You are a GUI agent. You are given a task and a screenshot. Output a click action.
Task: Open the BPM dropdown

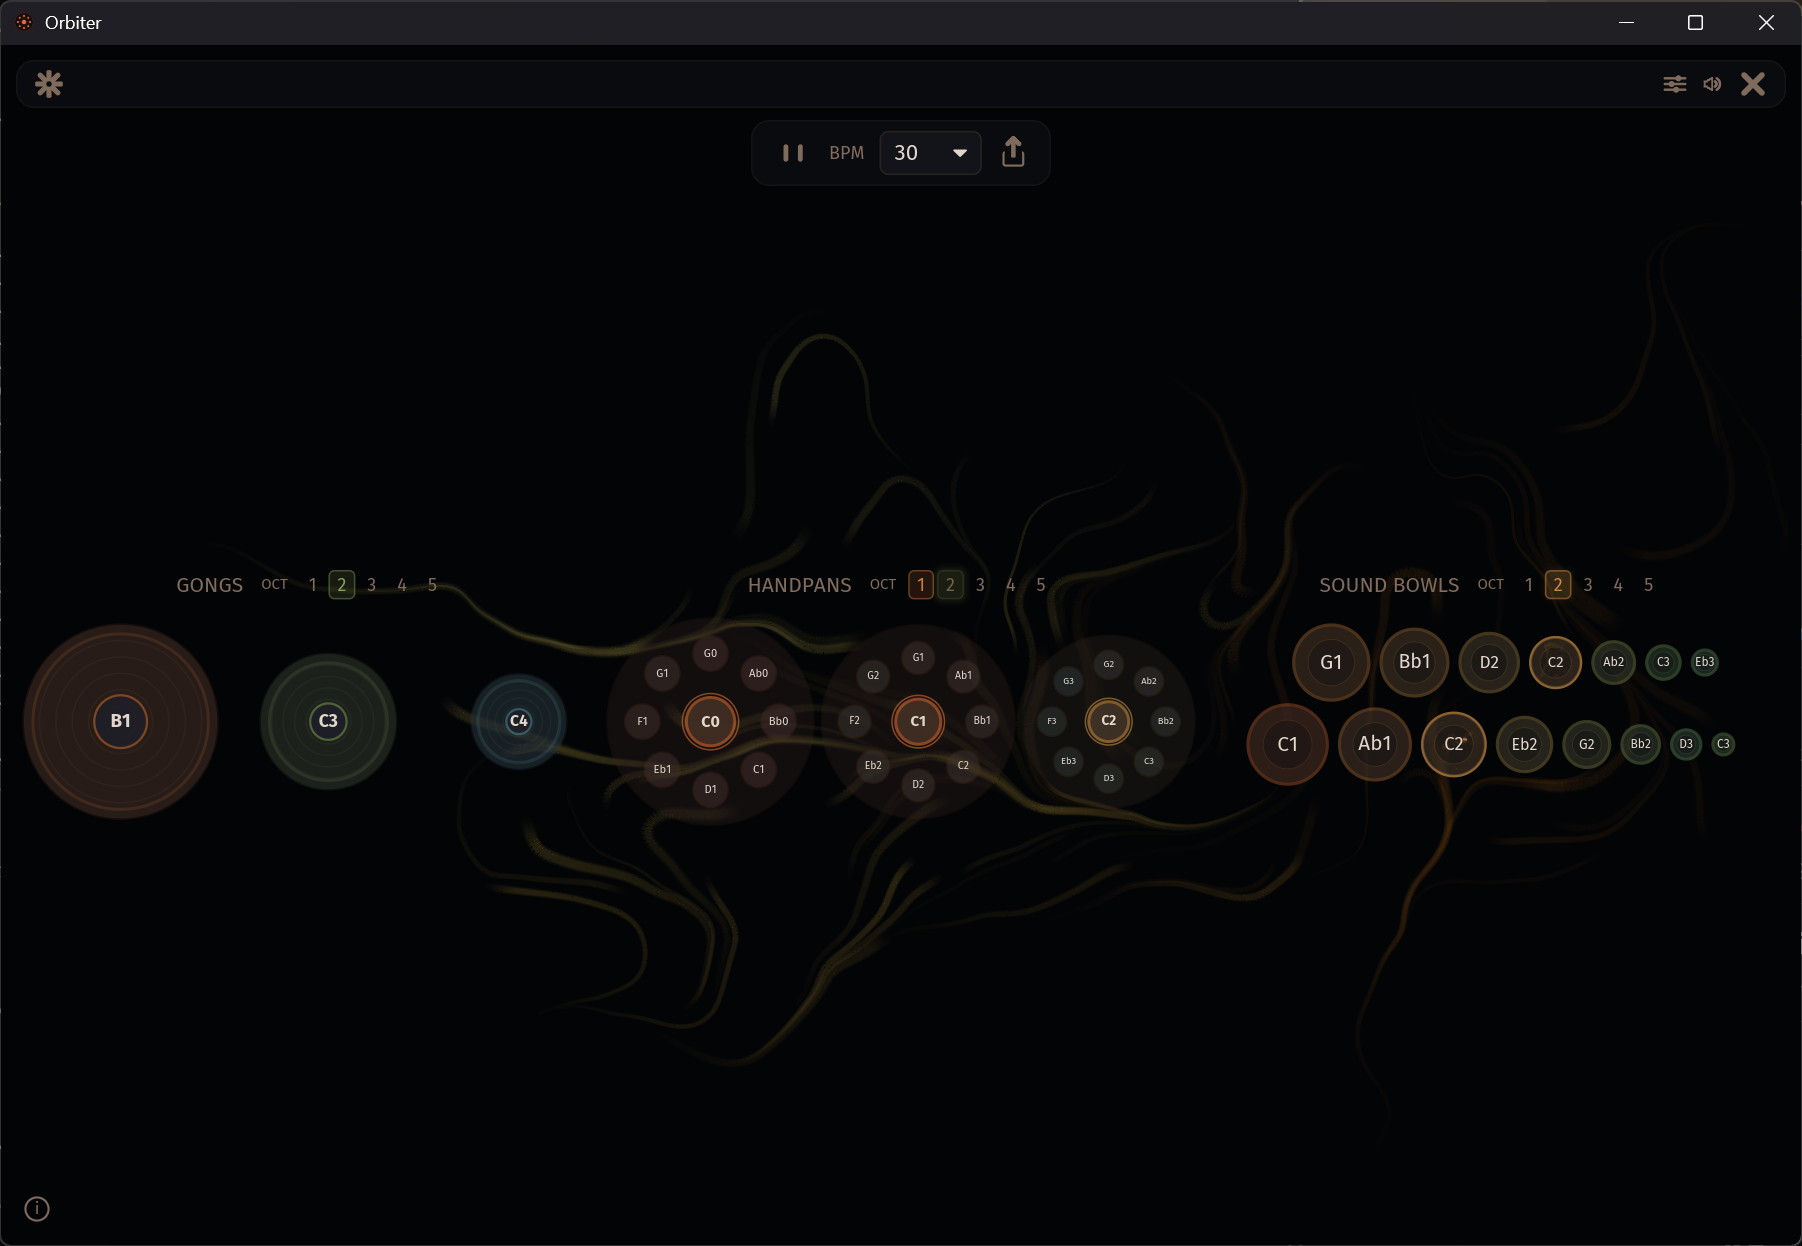click(958, 153)
